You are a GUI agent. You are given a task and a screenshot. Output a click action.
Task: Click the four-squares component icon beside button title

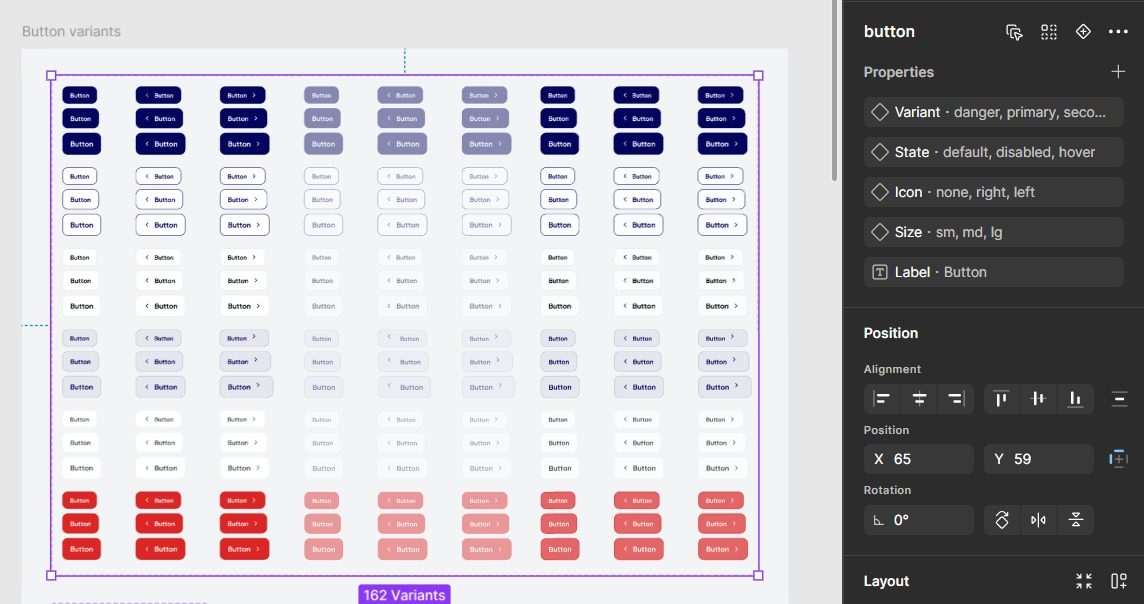pyautogui.click(x=1048, y=32)
